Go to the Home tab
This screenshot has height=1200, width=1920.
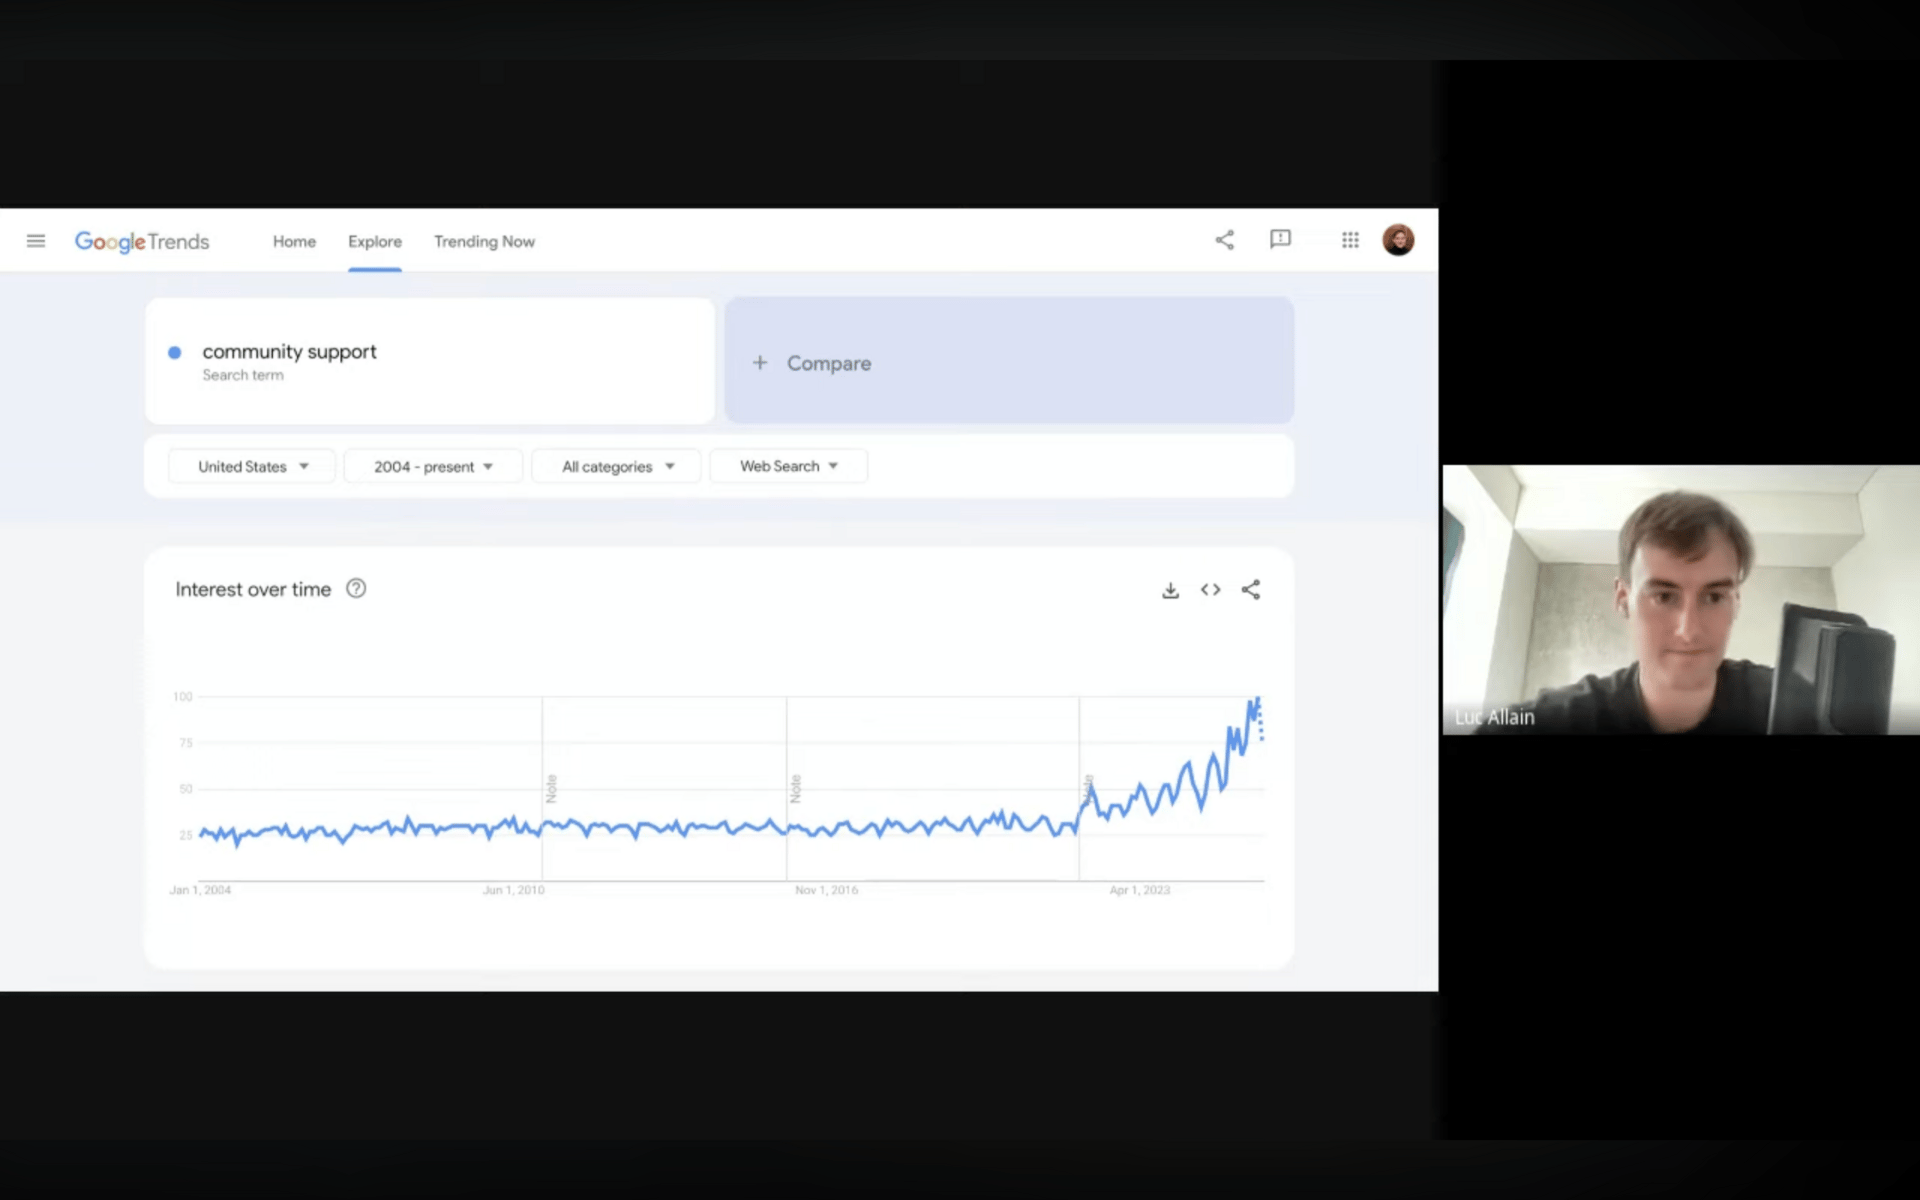tap(294, 242)
